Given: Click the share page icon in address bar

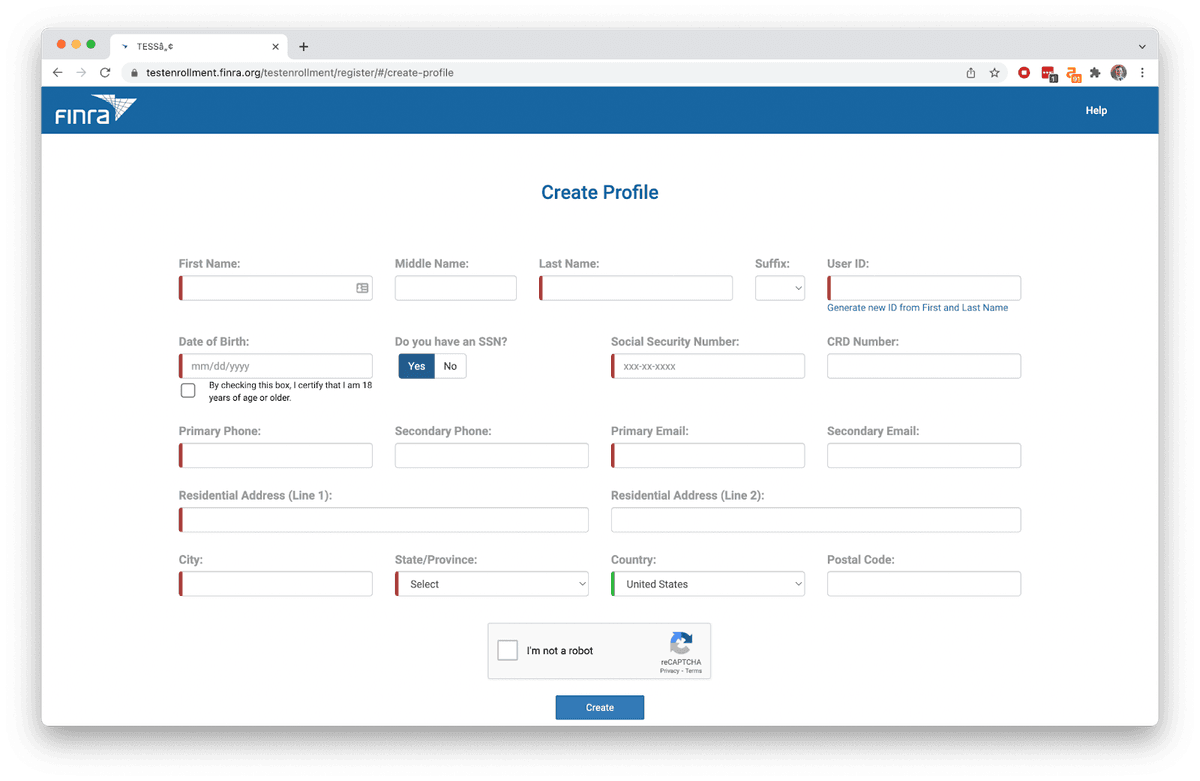Looking at the screenshot, I should [x=971, y=73].
